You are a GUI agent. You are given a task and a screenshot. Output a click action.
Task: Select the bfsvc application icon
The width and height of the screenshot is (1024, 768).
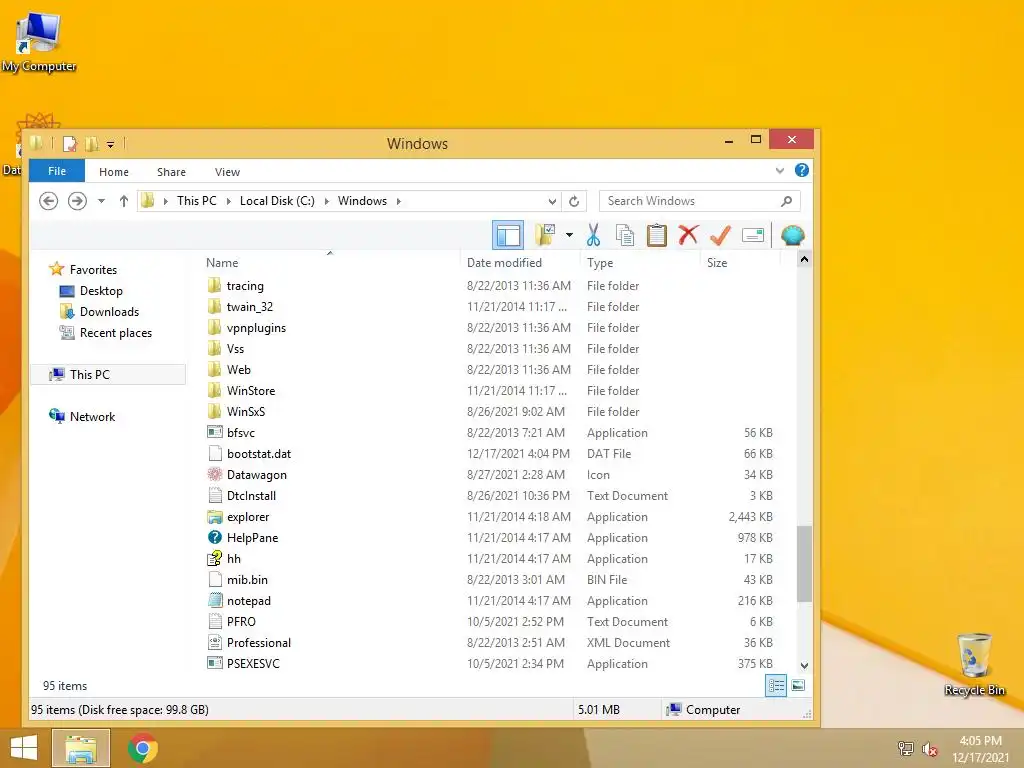point(215,432)
